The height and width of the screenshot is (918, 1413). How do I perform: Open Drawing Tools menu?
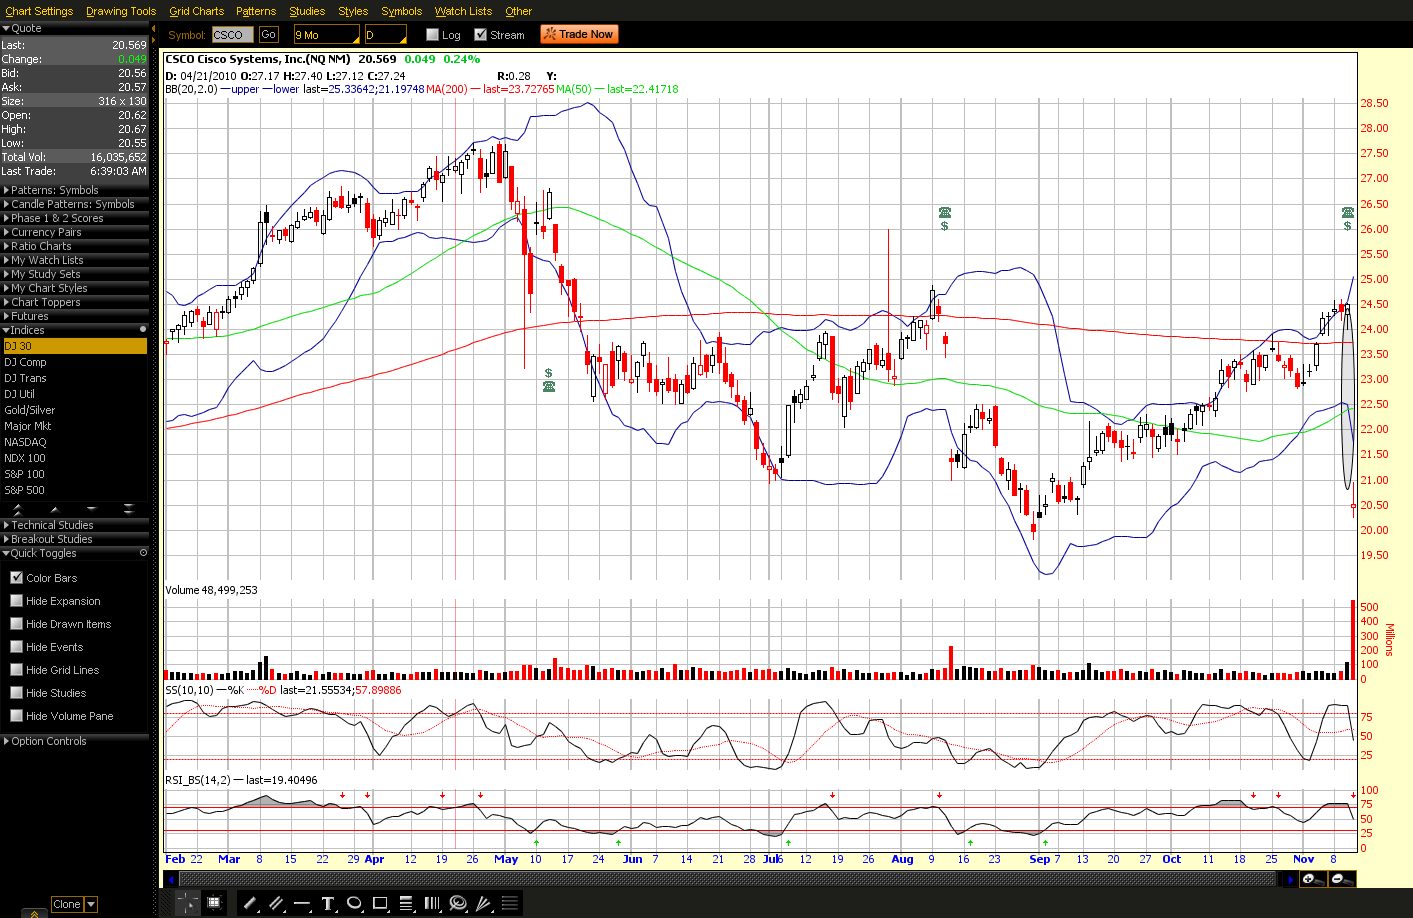coord(121,11)
